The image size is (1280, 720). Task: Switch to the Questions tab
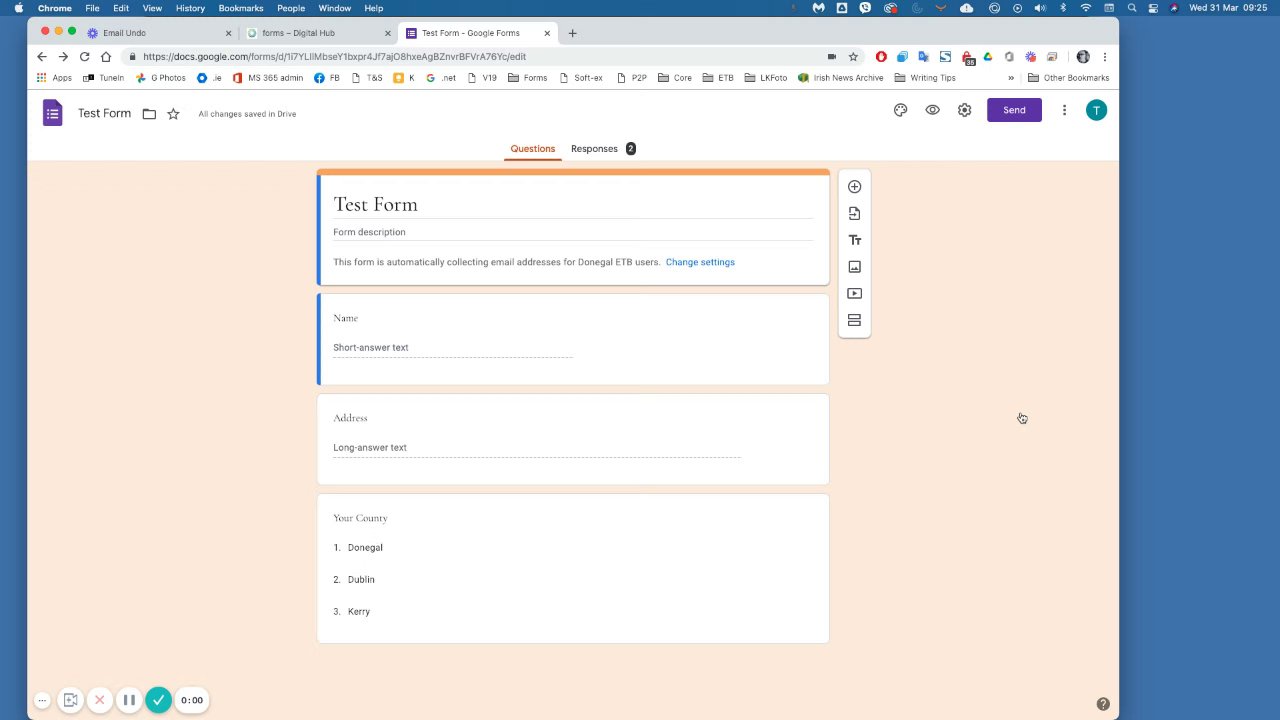pos(532,149)
